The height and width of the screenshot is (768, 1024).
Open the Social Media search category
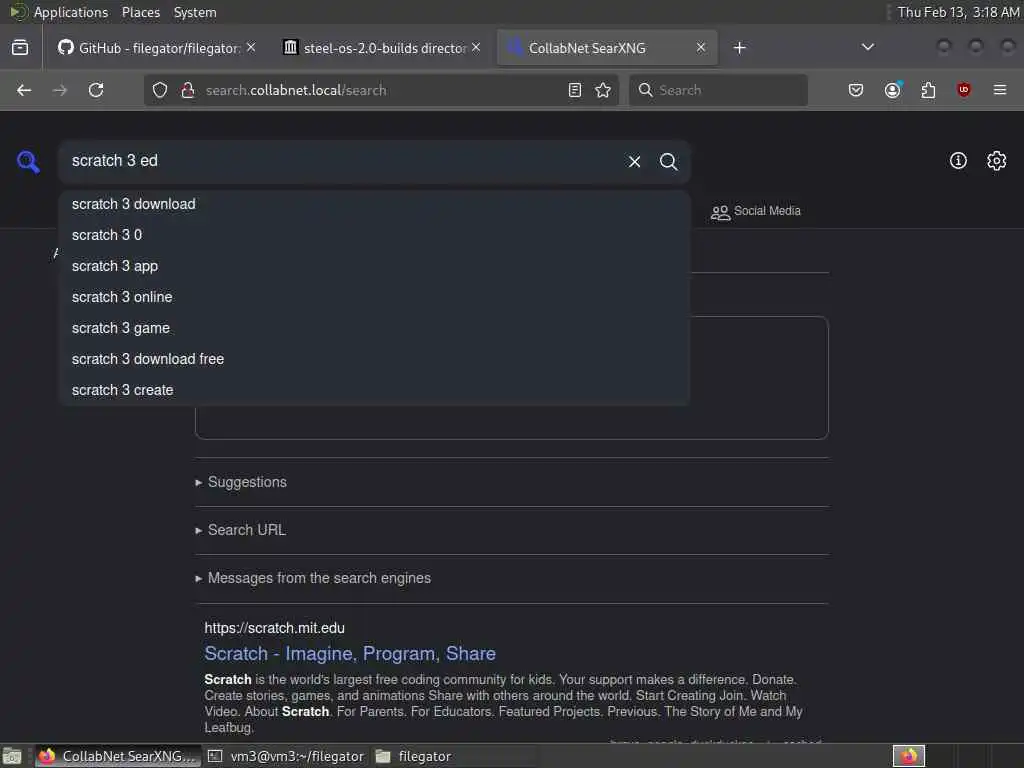756,211
